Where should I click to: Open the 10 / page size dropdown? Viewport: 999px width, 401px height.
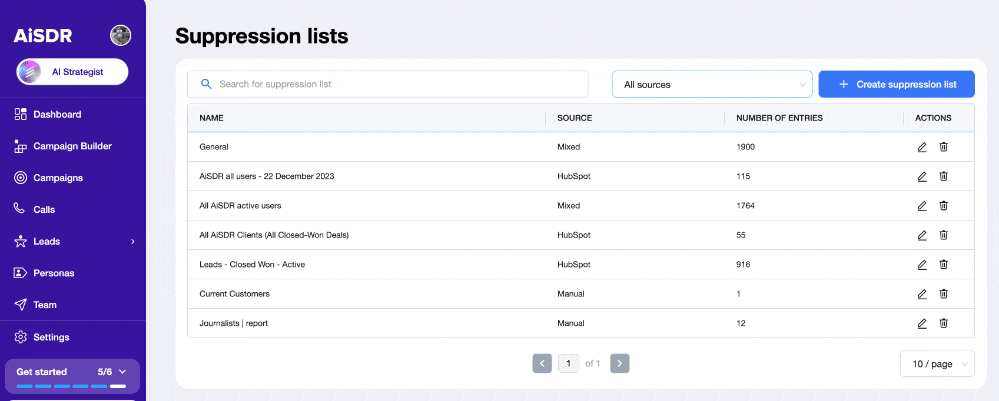coord(936,364)
